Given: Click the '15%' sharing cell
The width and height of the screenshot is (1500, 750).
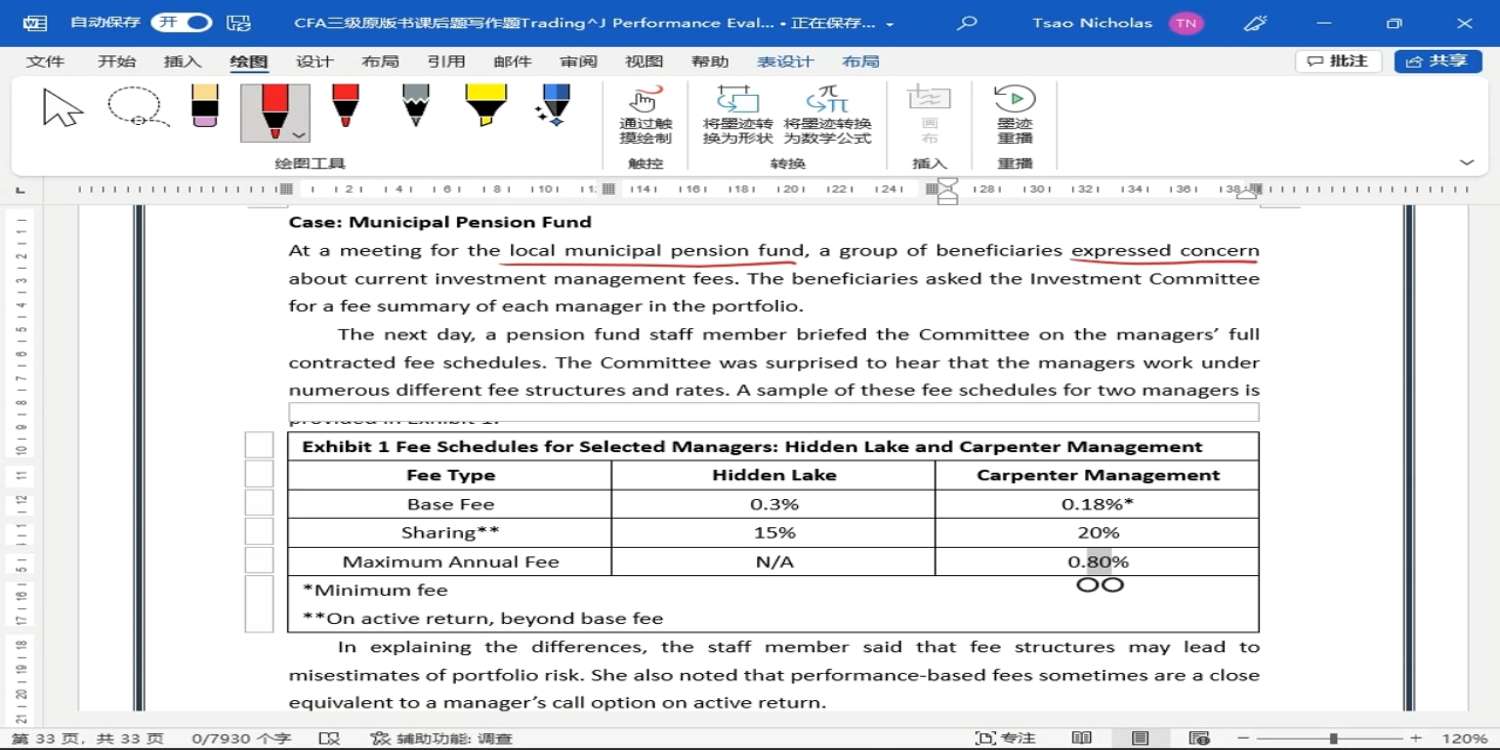Looking at the screenshot, I should pos(774,532).
